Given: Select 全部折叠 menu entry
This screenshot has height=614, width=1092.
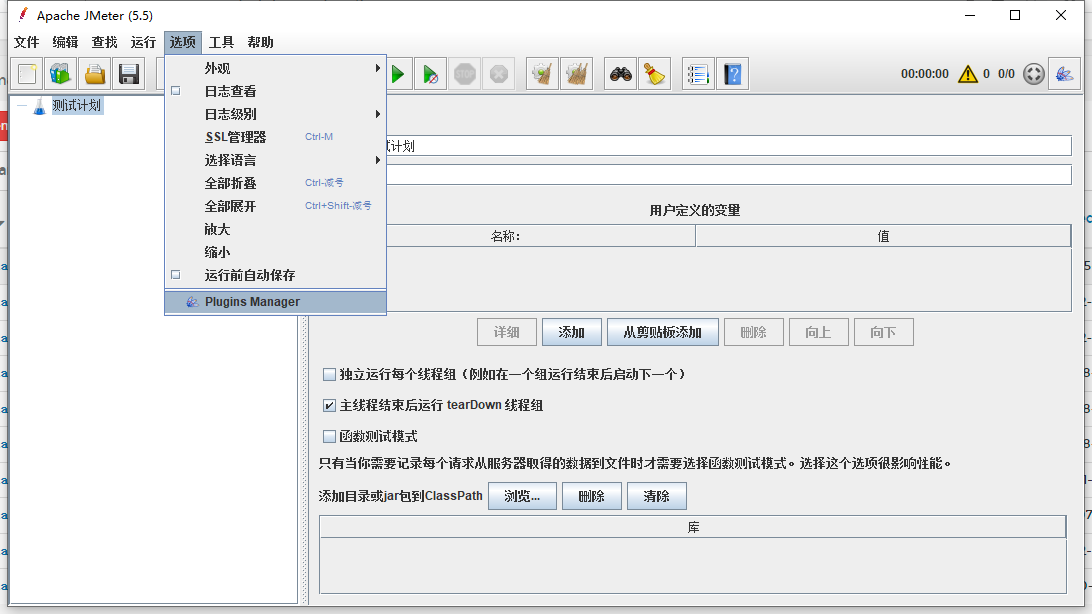Looking at the screenshot, I should [x=276, y=183].
